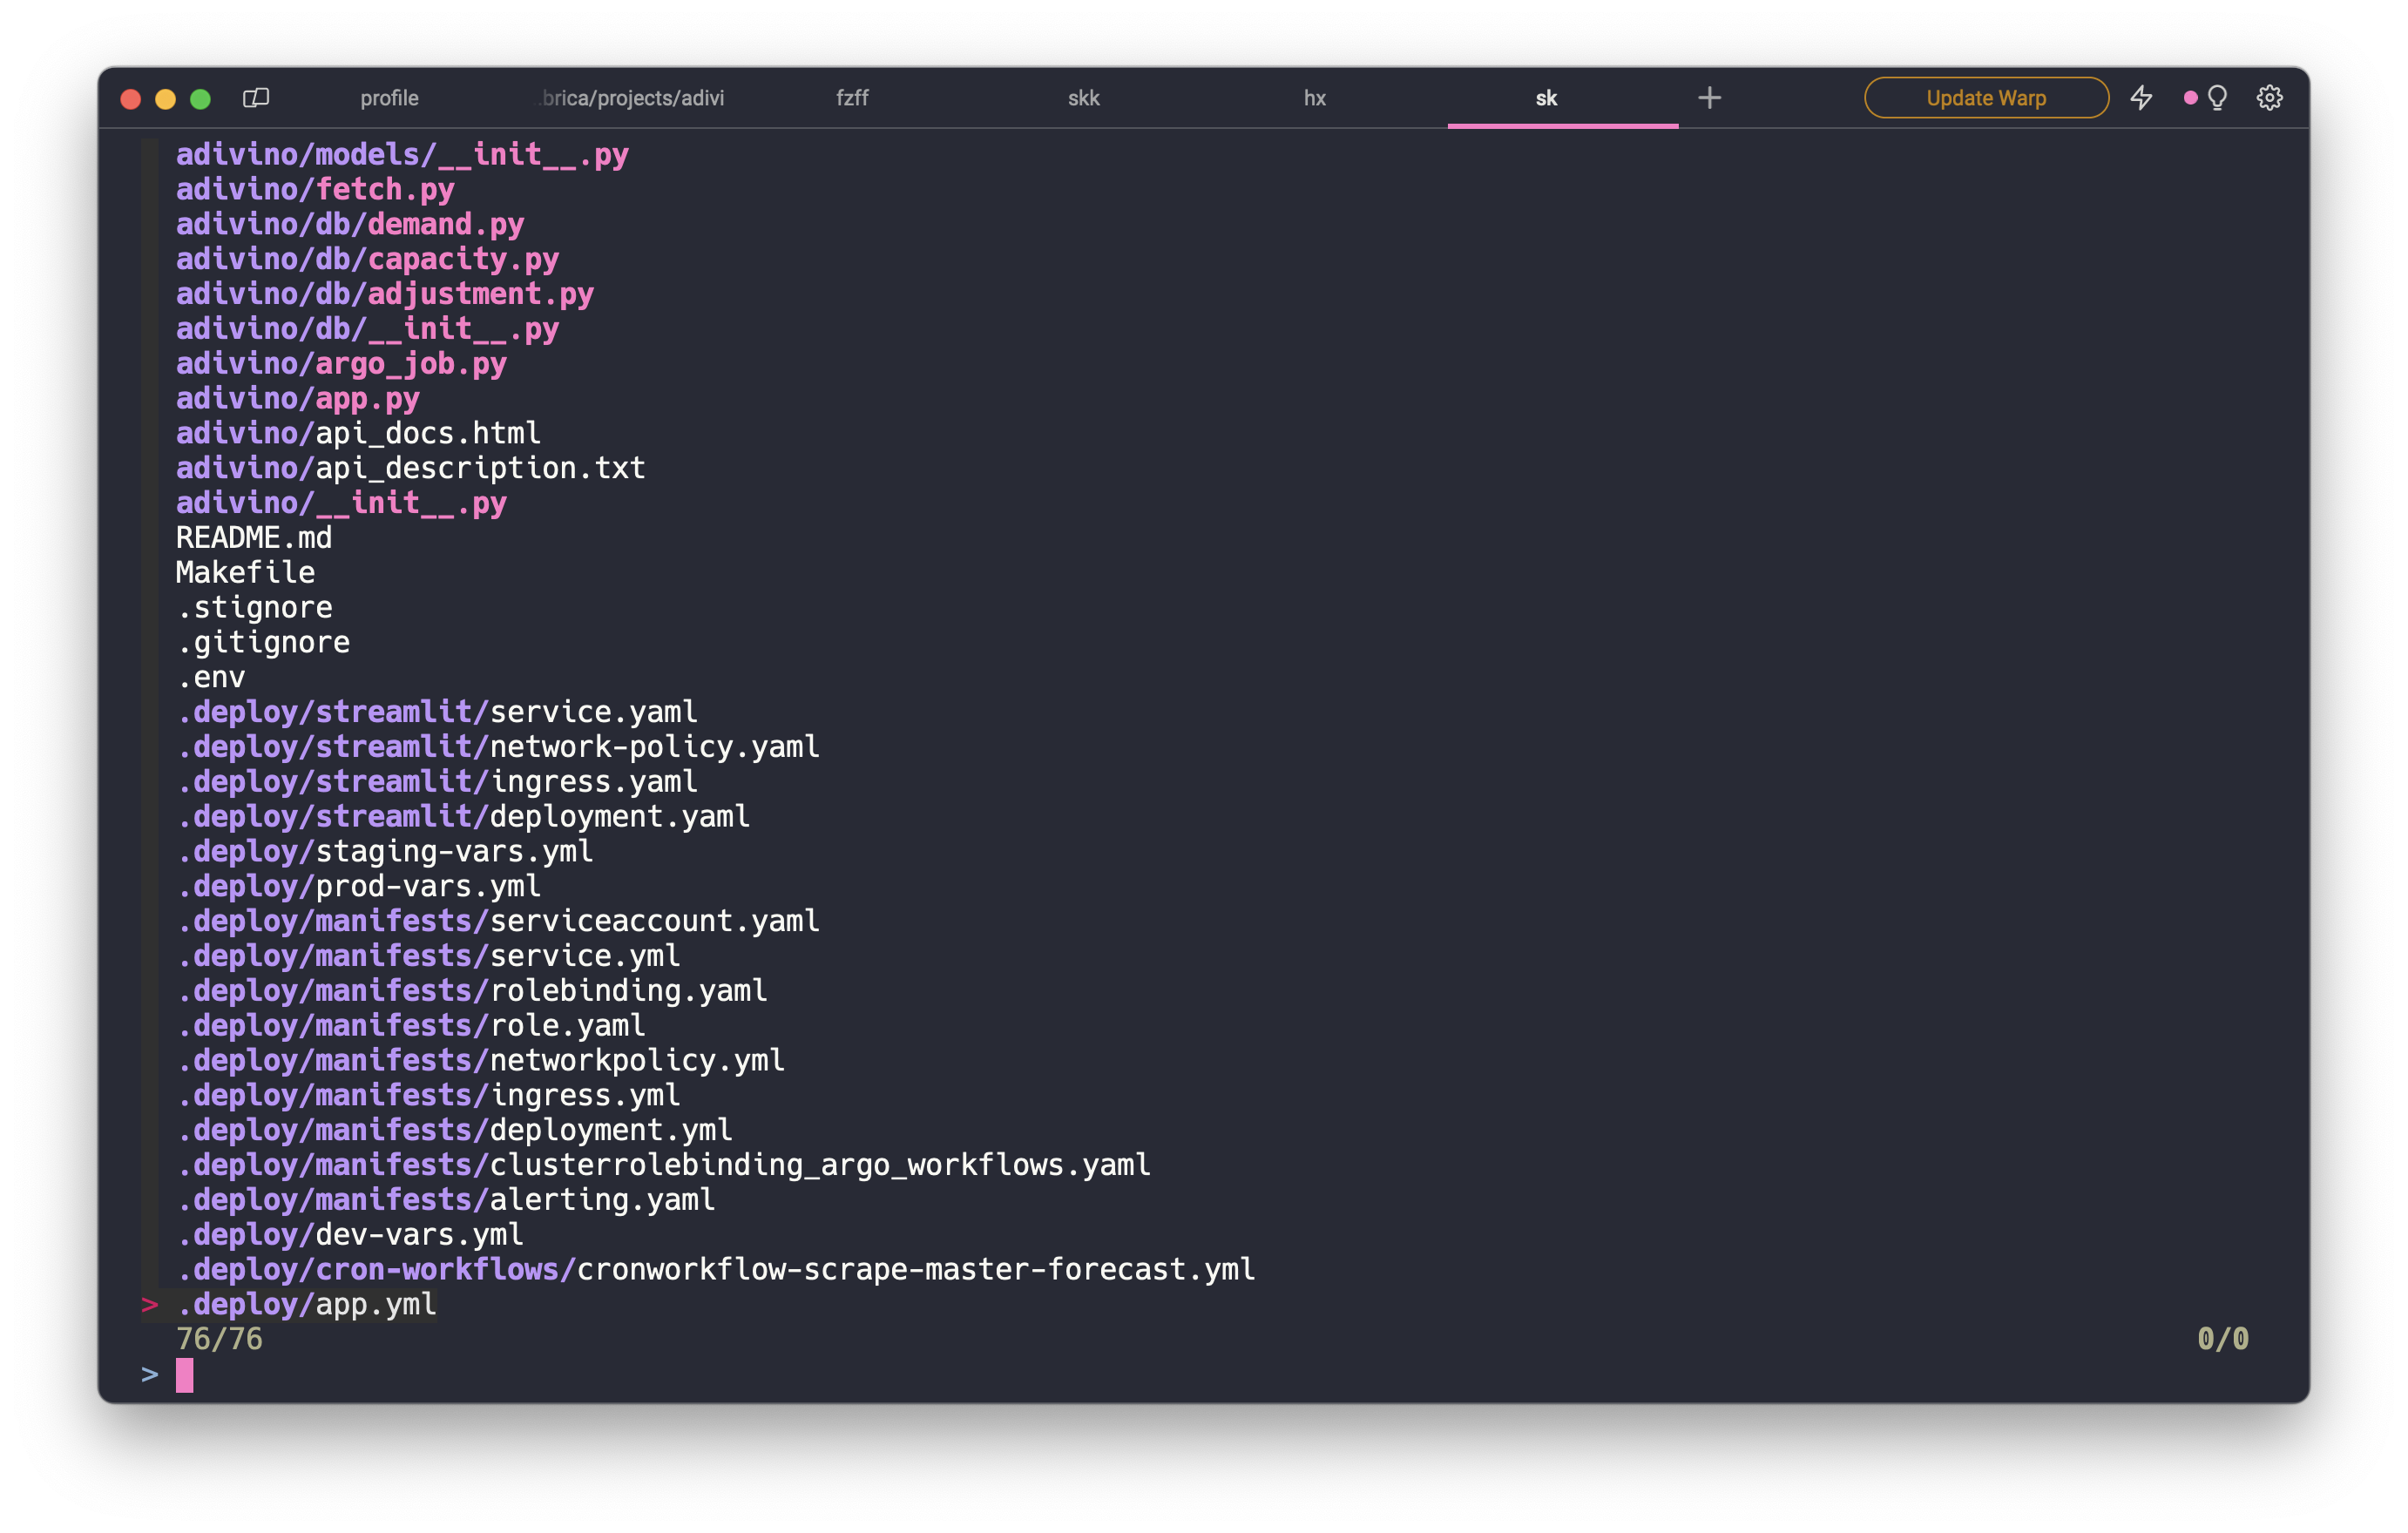Select the highlighted .deploy/app.yml entry
Viewport: 2408px width, 1533px height.
coord(304,1304)
